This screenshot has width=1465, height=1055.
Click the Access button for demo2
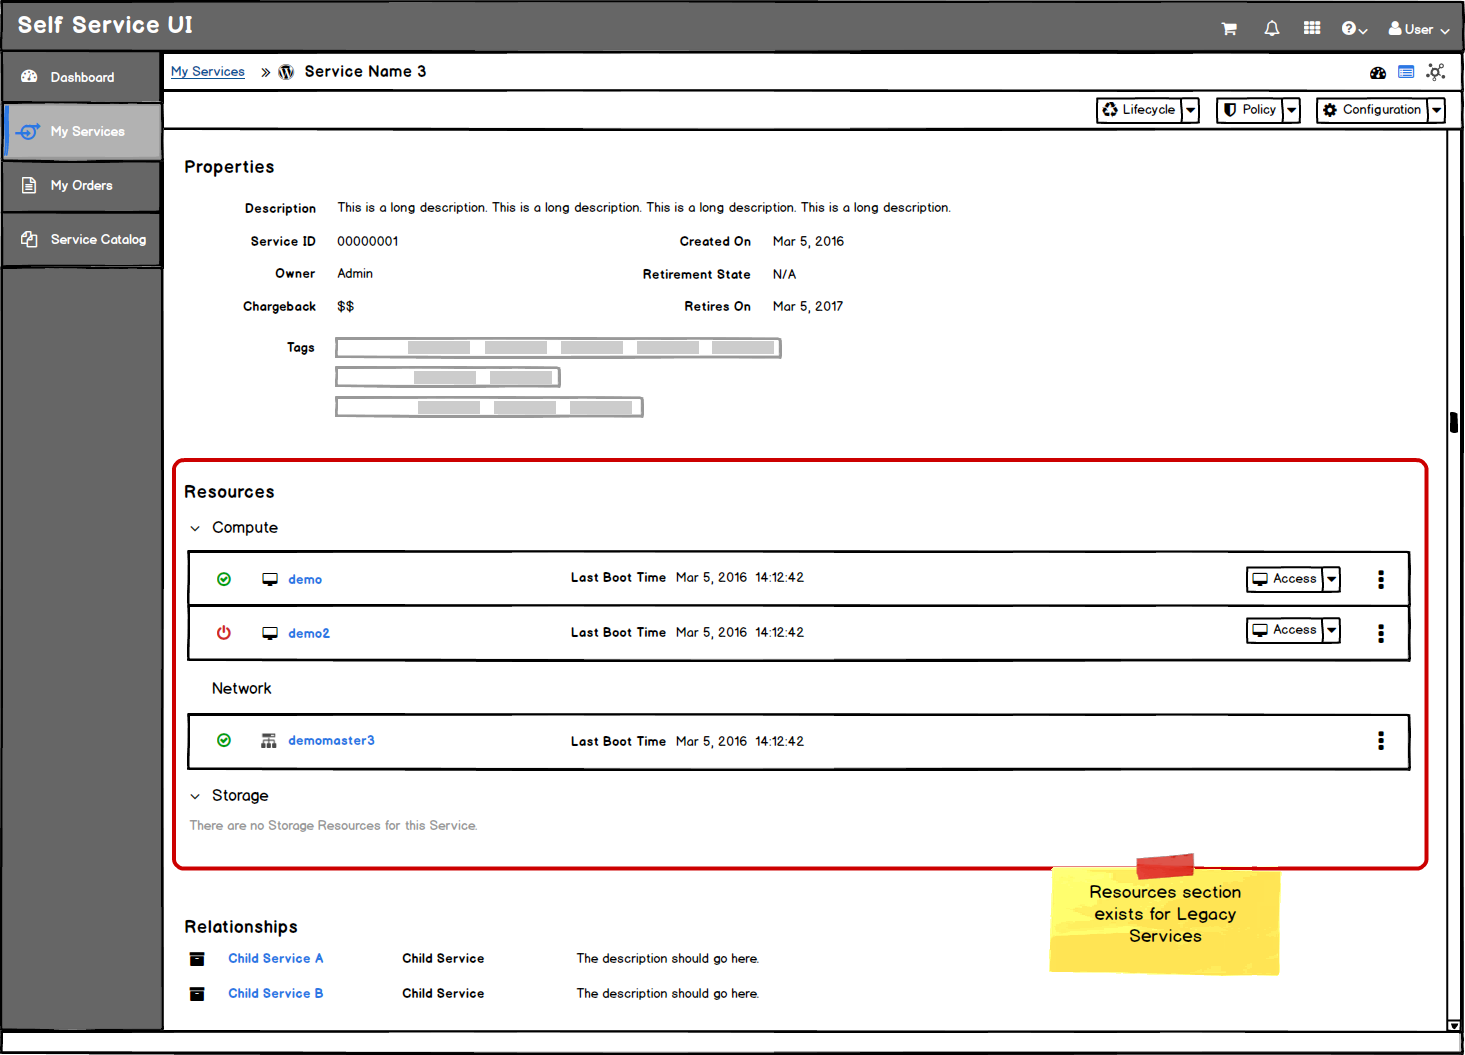point(1285,630)
